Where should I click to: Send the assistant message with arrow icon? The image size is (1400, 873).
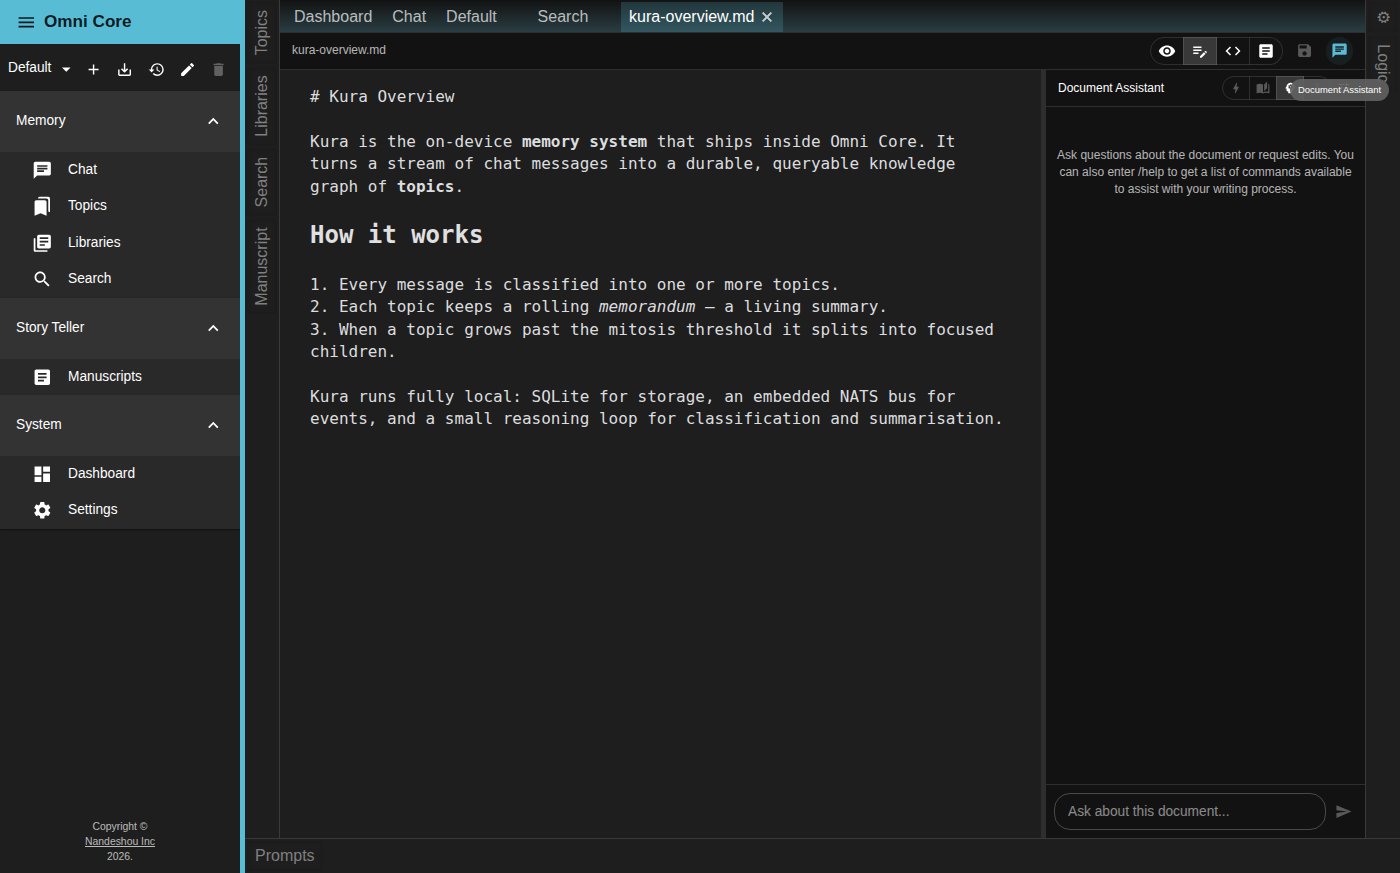[1343, 812]
